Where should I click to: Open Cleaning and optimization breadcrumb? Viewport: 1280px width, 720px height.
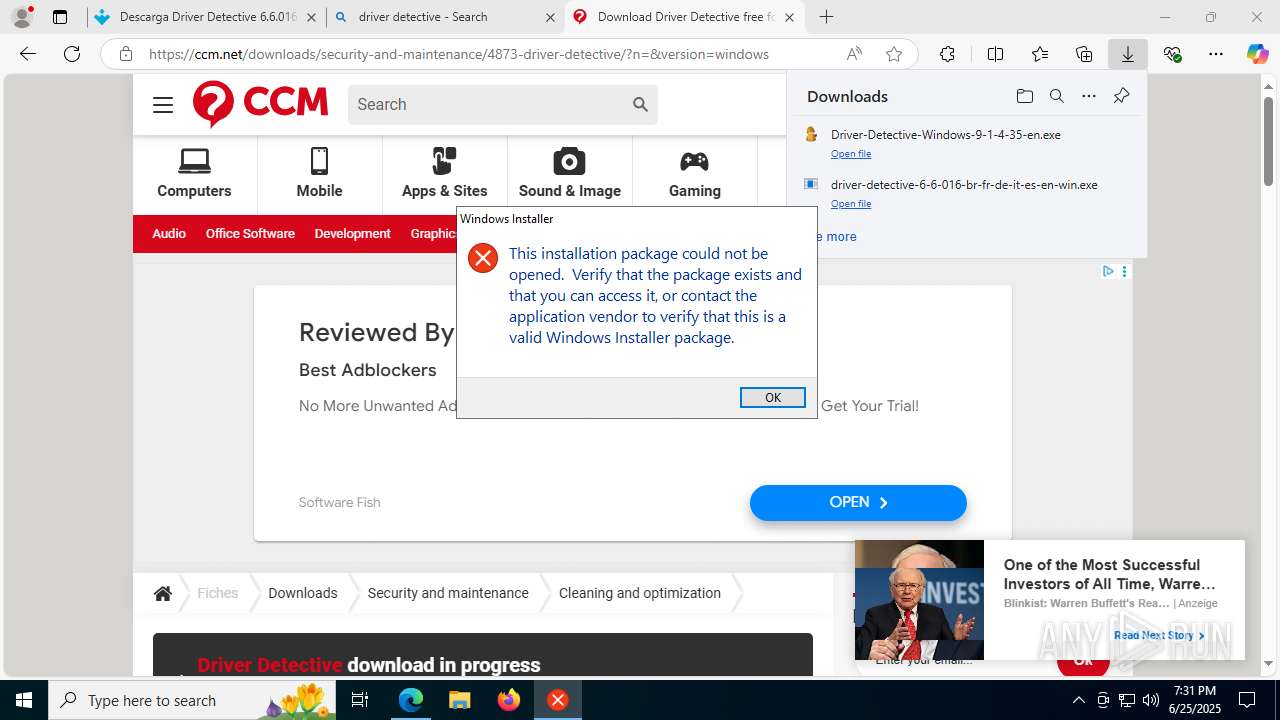click(x=640, y=593)
